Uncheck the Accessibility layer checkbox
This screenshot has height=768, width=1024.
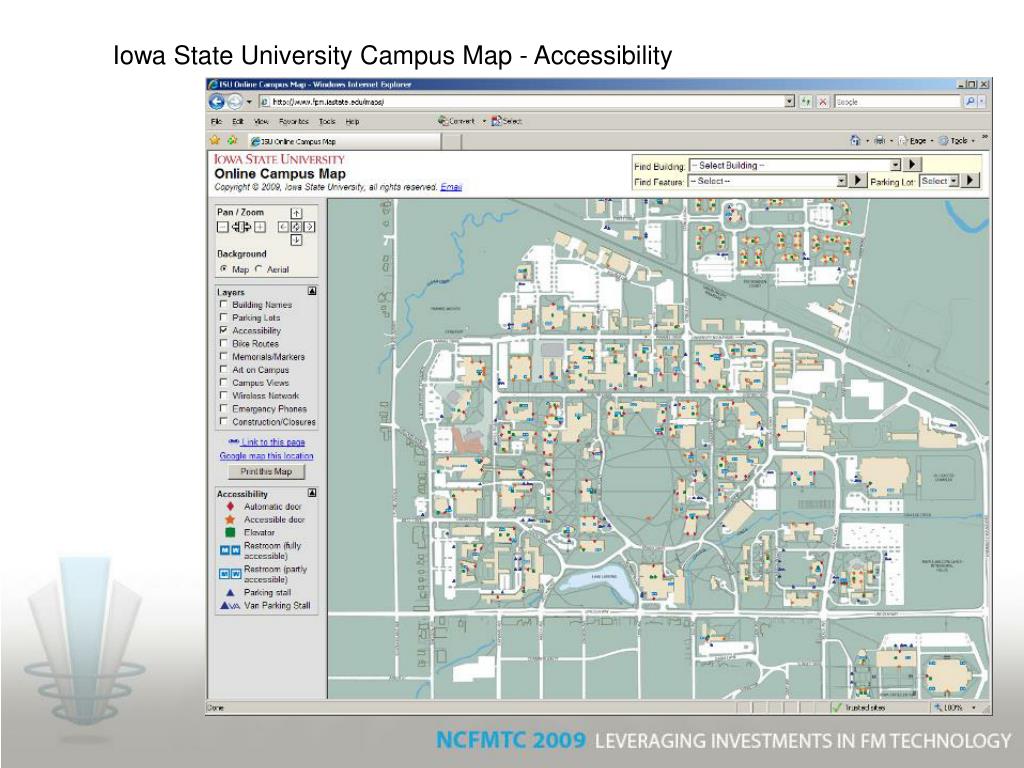point(223,330)
